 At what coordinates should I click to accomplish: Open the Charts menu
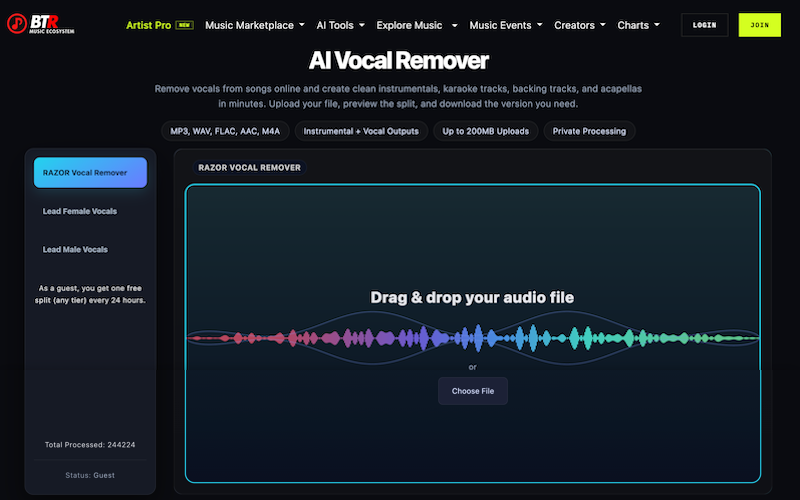tap(633, 25)
